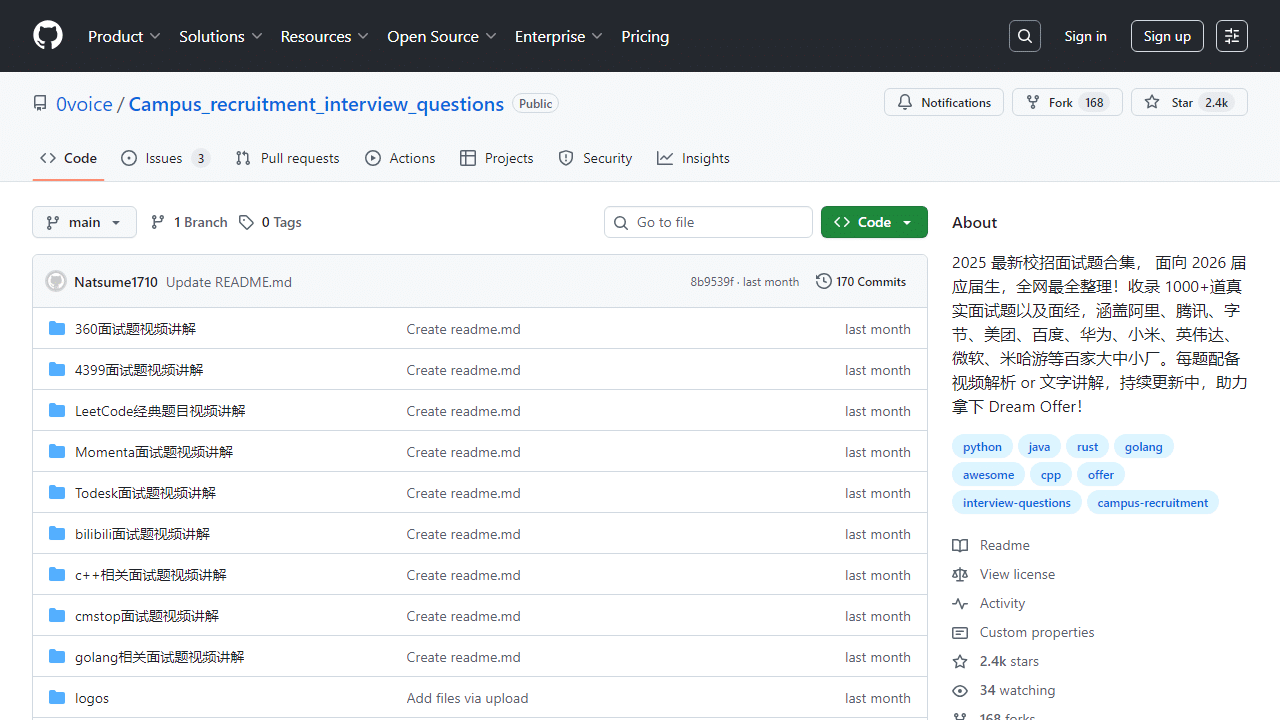
Task: Click folder icon of 4399面试题视频讲解
Action: click(x=57, y=370)
